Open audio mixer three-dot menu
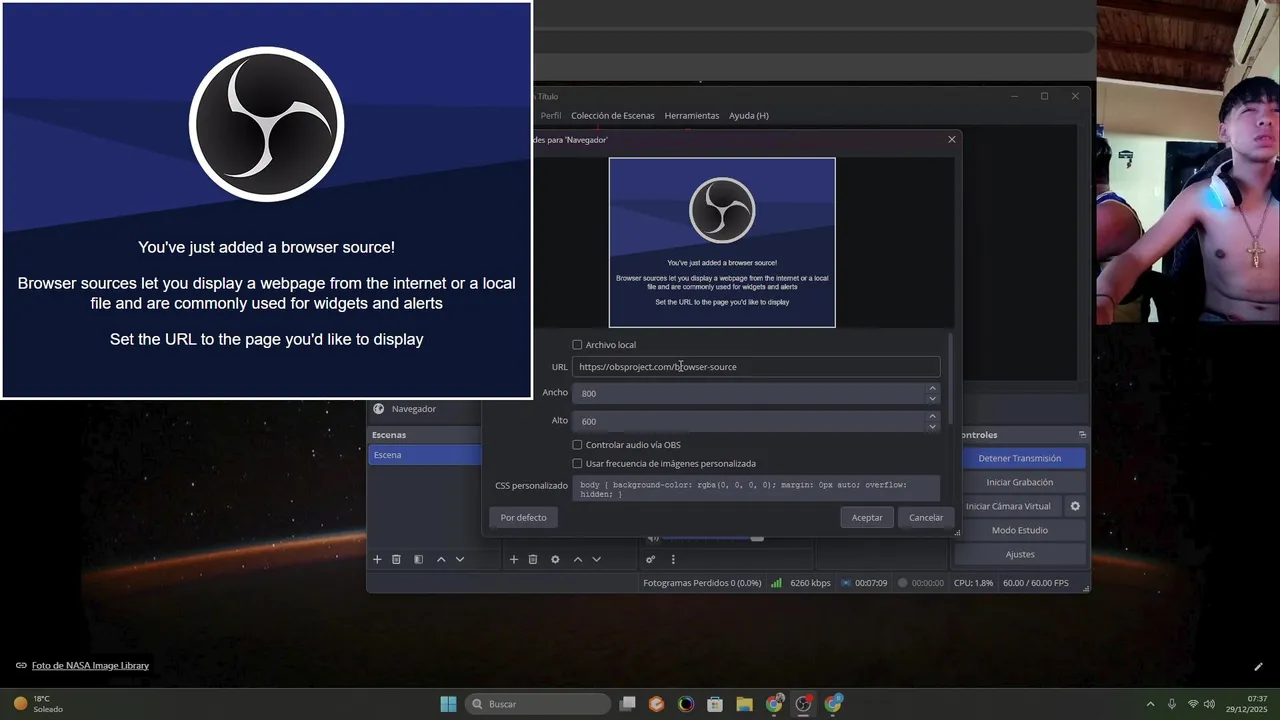This screenshot has width=1280, height=720. tap(673, 560)
